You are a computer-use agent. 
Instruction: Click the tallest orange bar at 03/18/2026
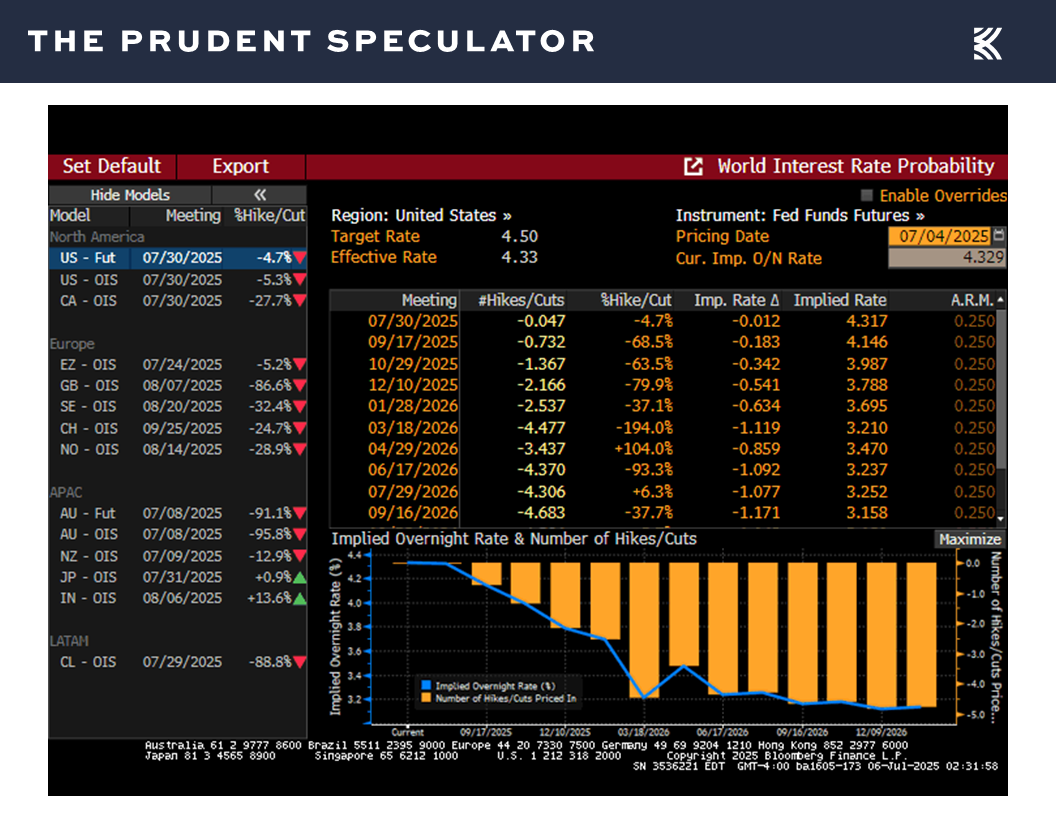[645, 630]
